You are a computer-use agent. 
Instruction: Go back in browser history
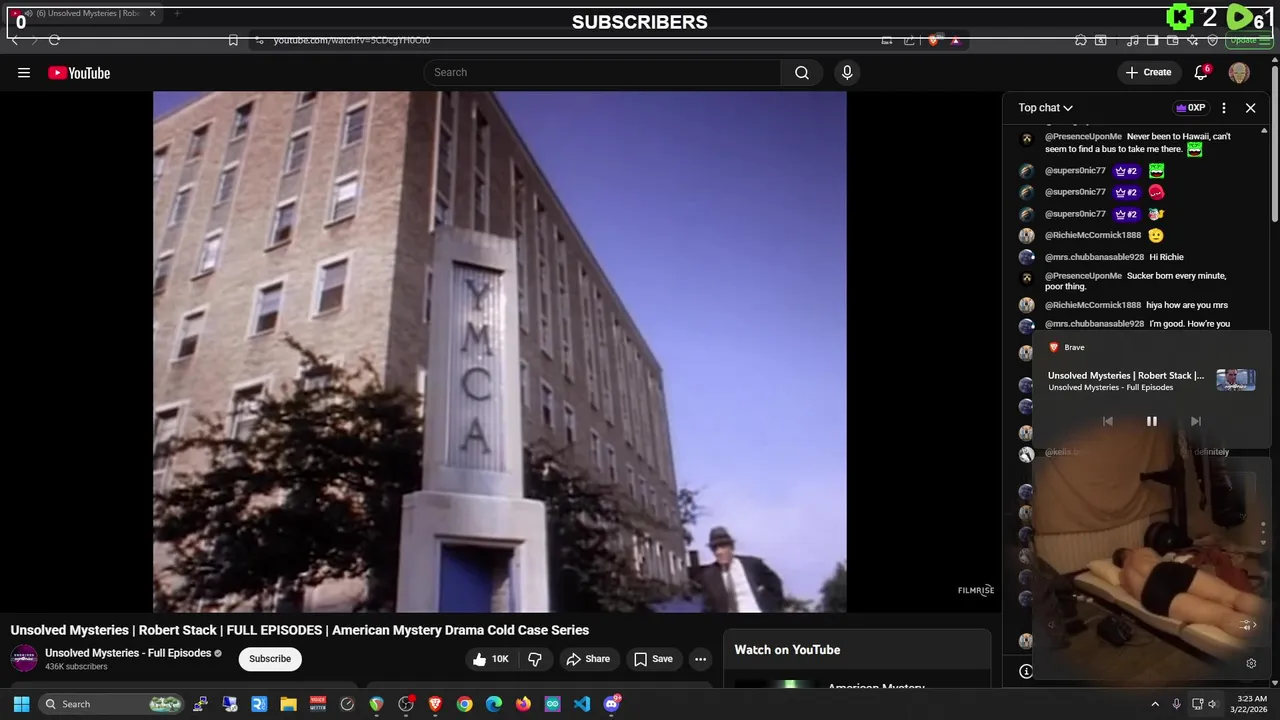(x=14, y=40)
